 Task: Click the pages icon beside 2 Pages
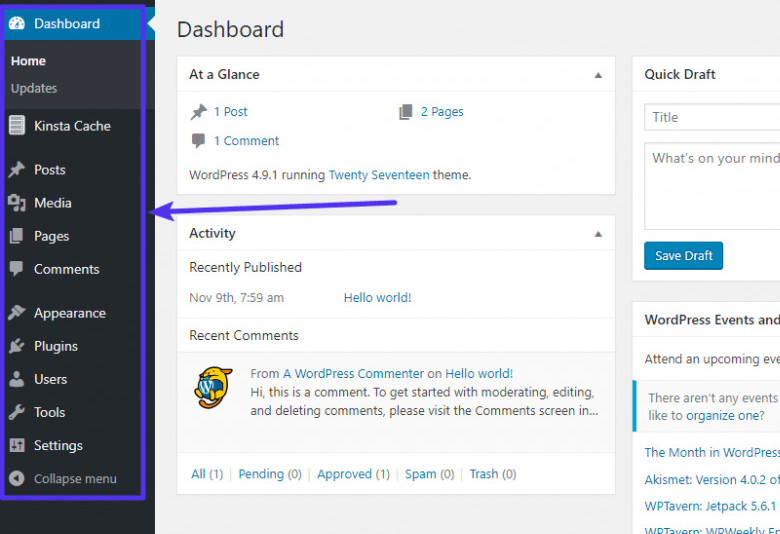406,112
